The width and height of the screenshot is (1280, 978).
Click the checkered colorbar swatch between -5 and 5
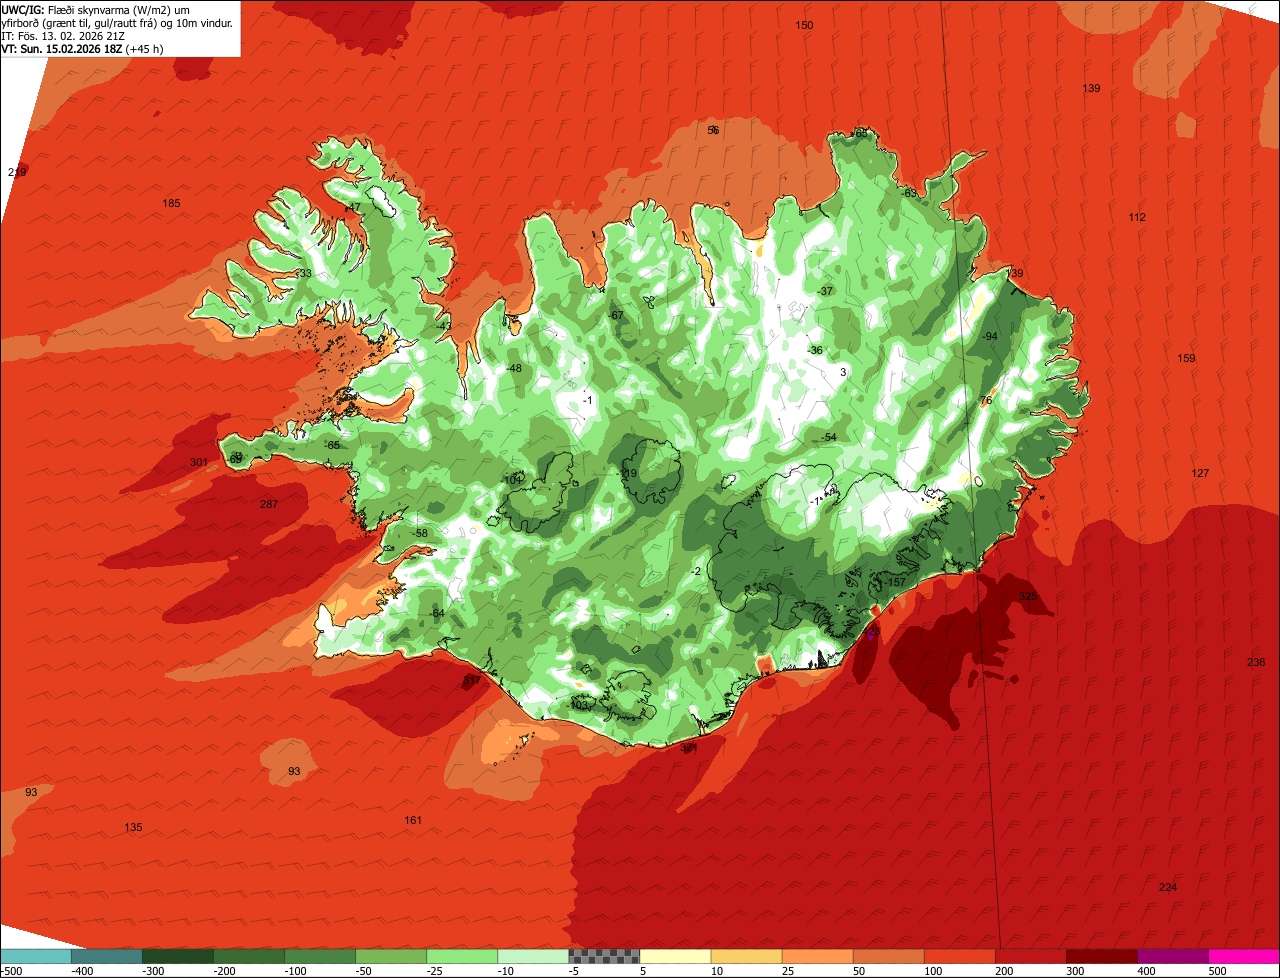pos(604,956)
